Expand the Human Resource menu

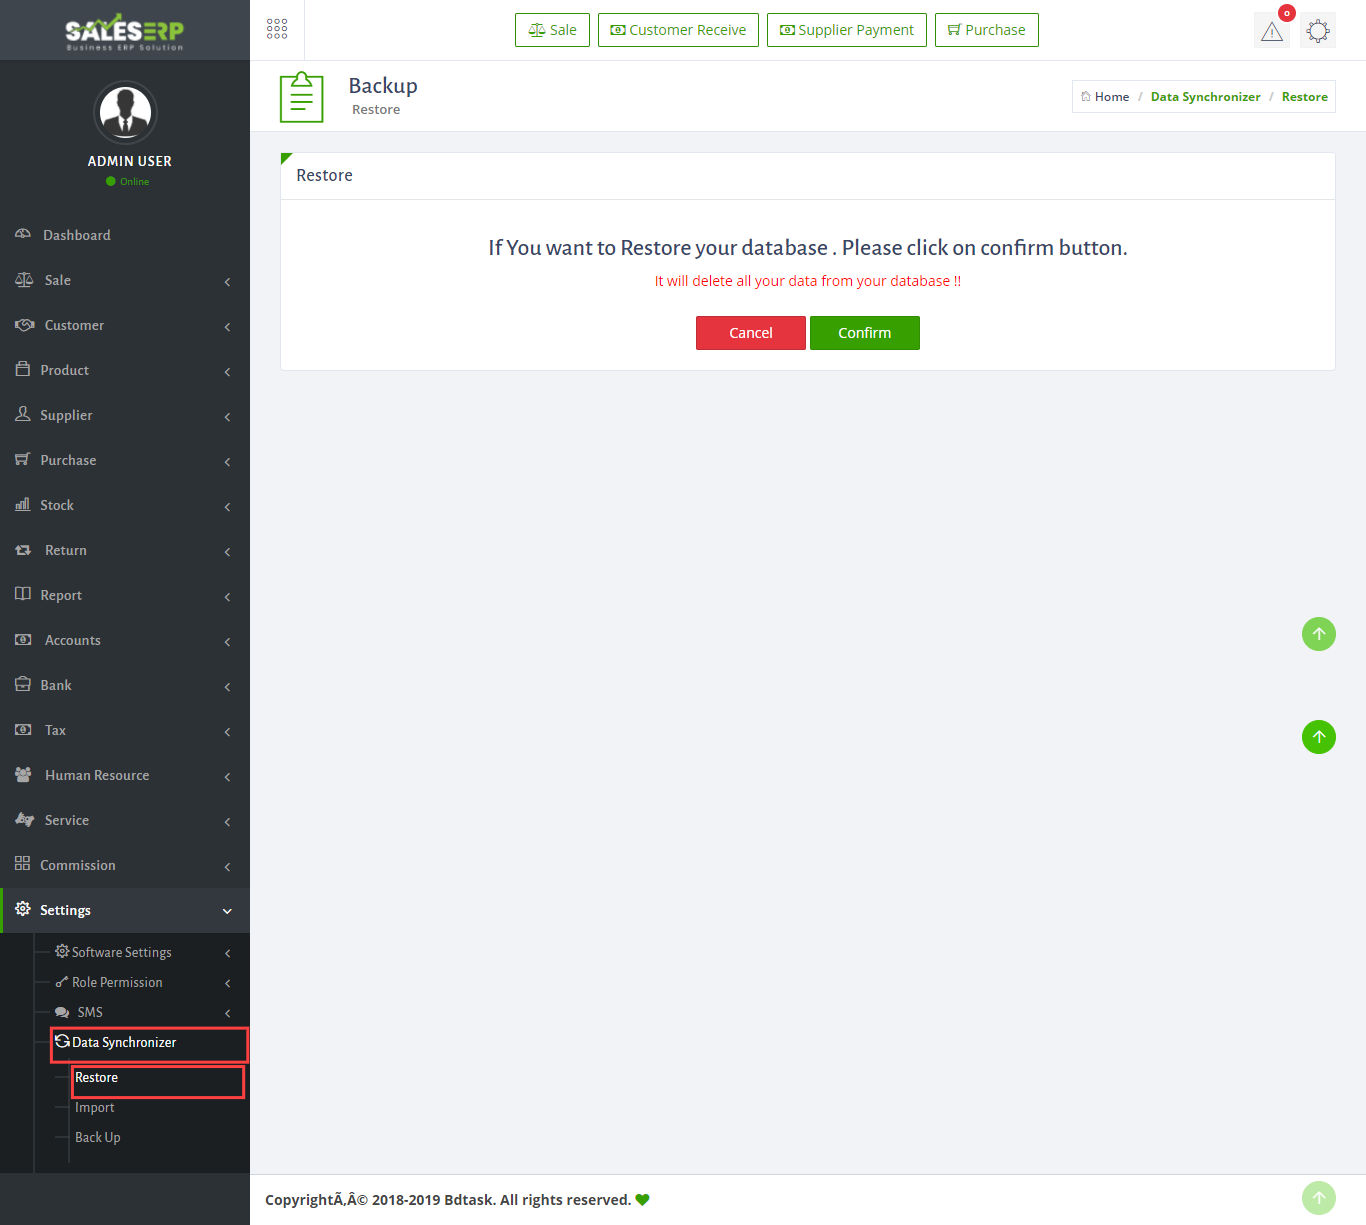[x=96, y=775]
